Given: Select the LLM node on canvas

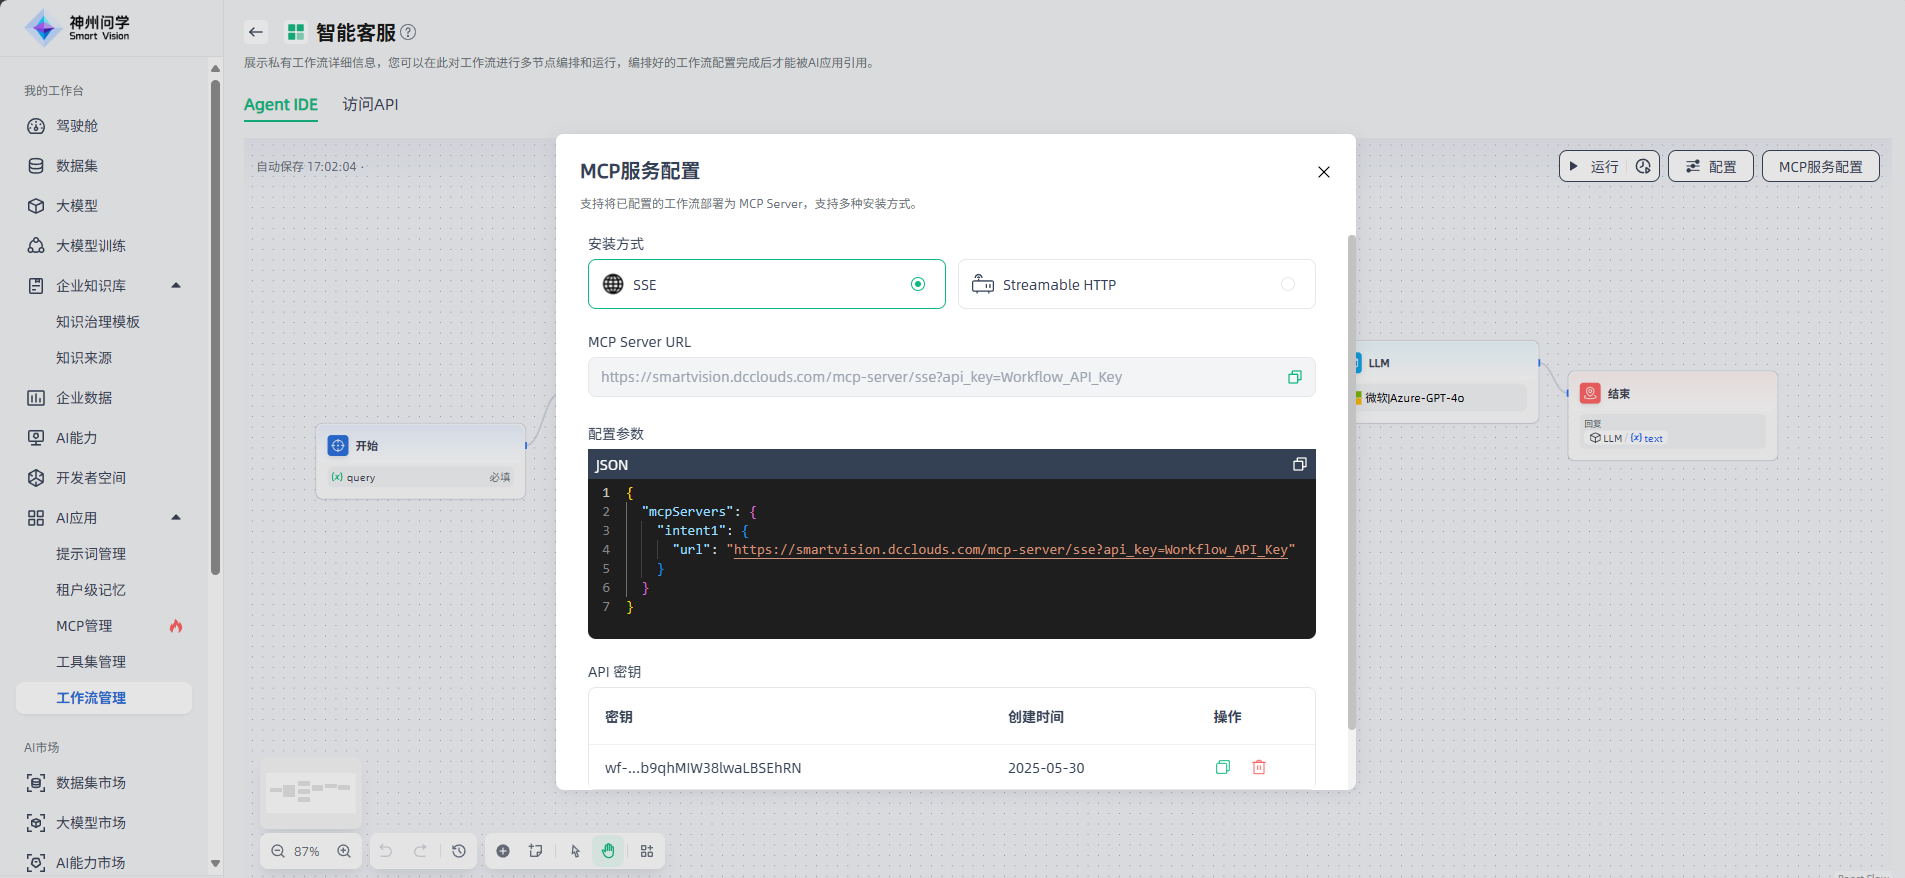Looking at the screenshot, I should point(1447,381).
